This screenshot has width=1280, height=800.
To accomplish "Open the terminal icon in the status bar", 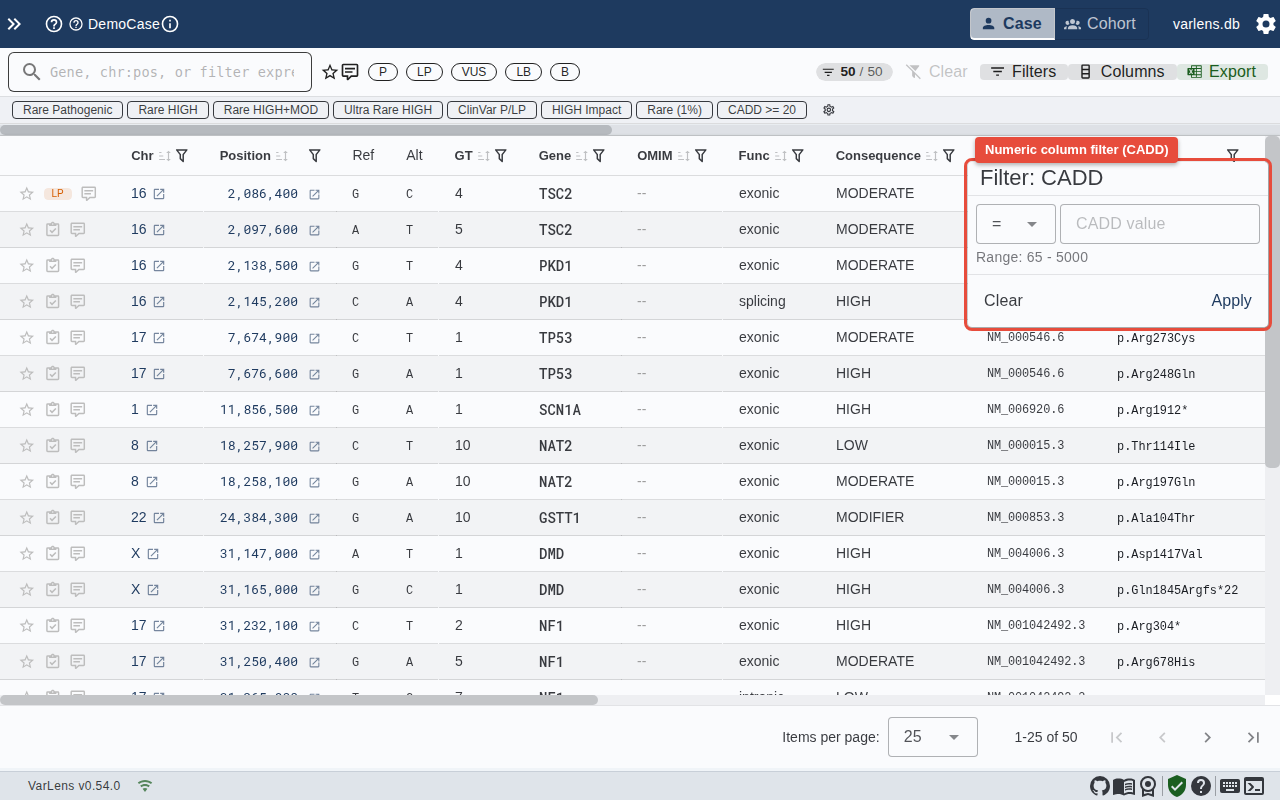I will 1253,786.
